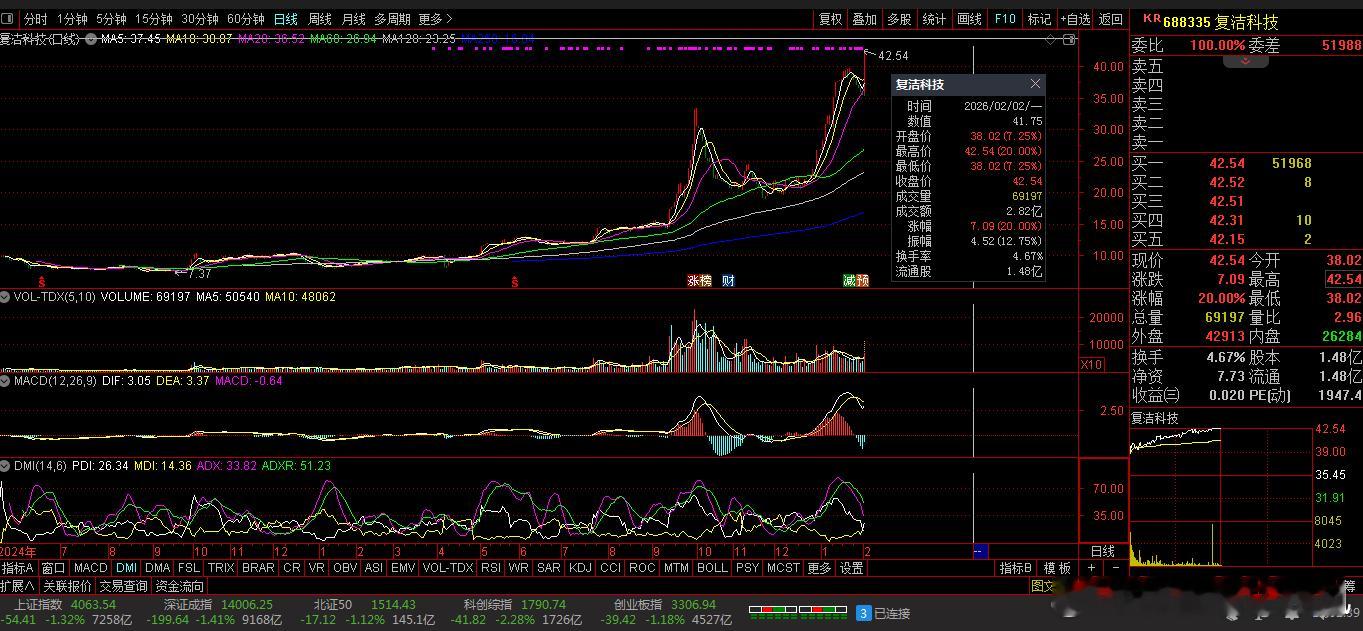Click the window icon at chart's top-right corner

coord(1069,39)
